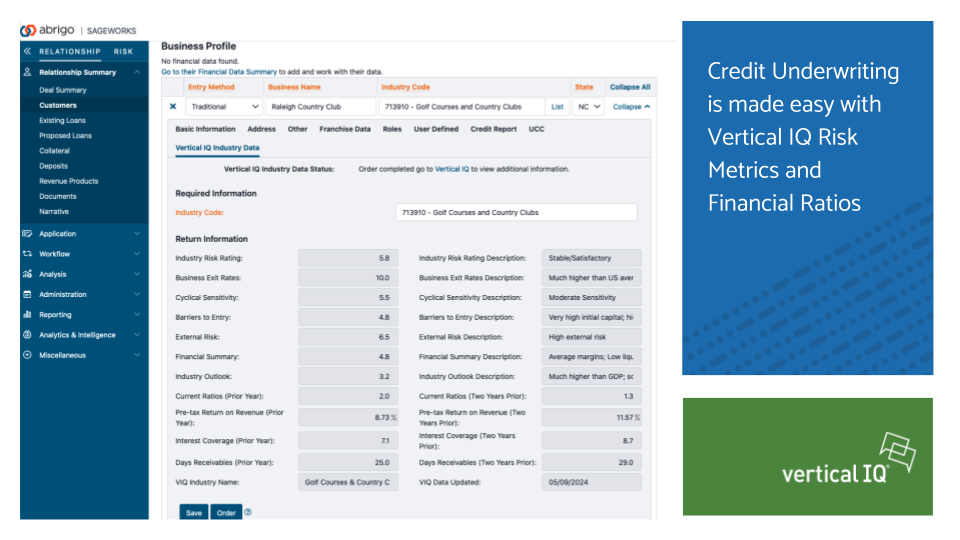This screenshot has height=540, width=960.
Task: Click the Business Name input field
Action: point(320,107)
